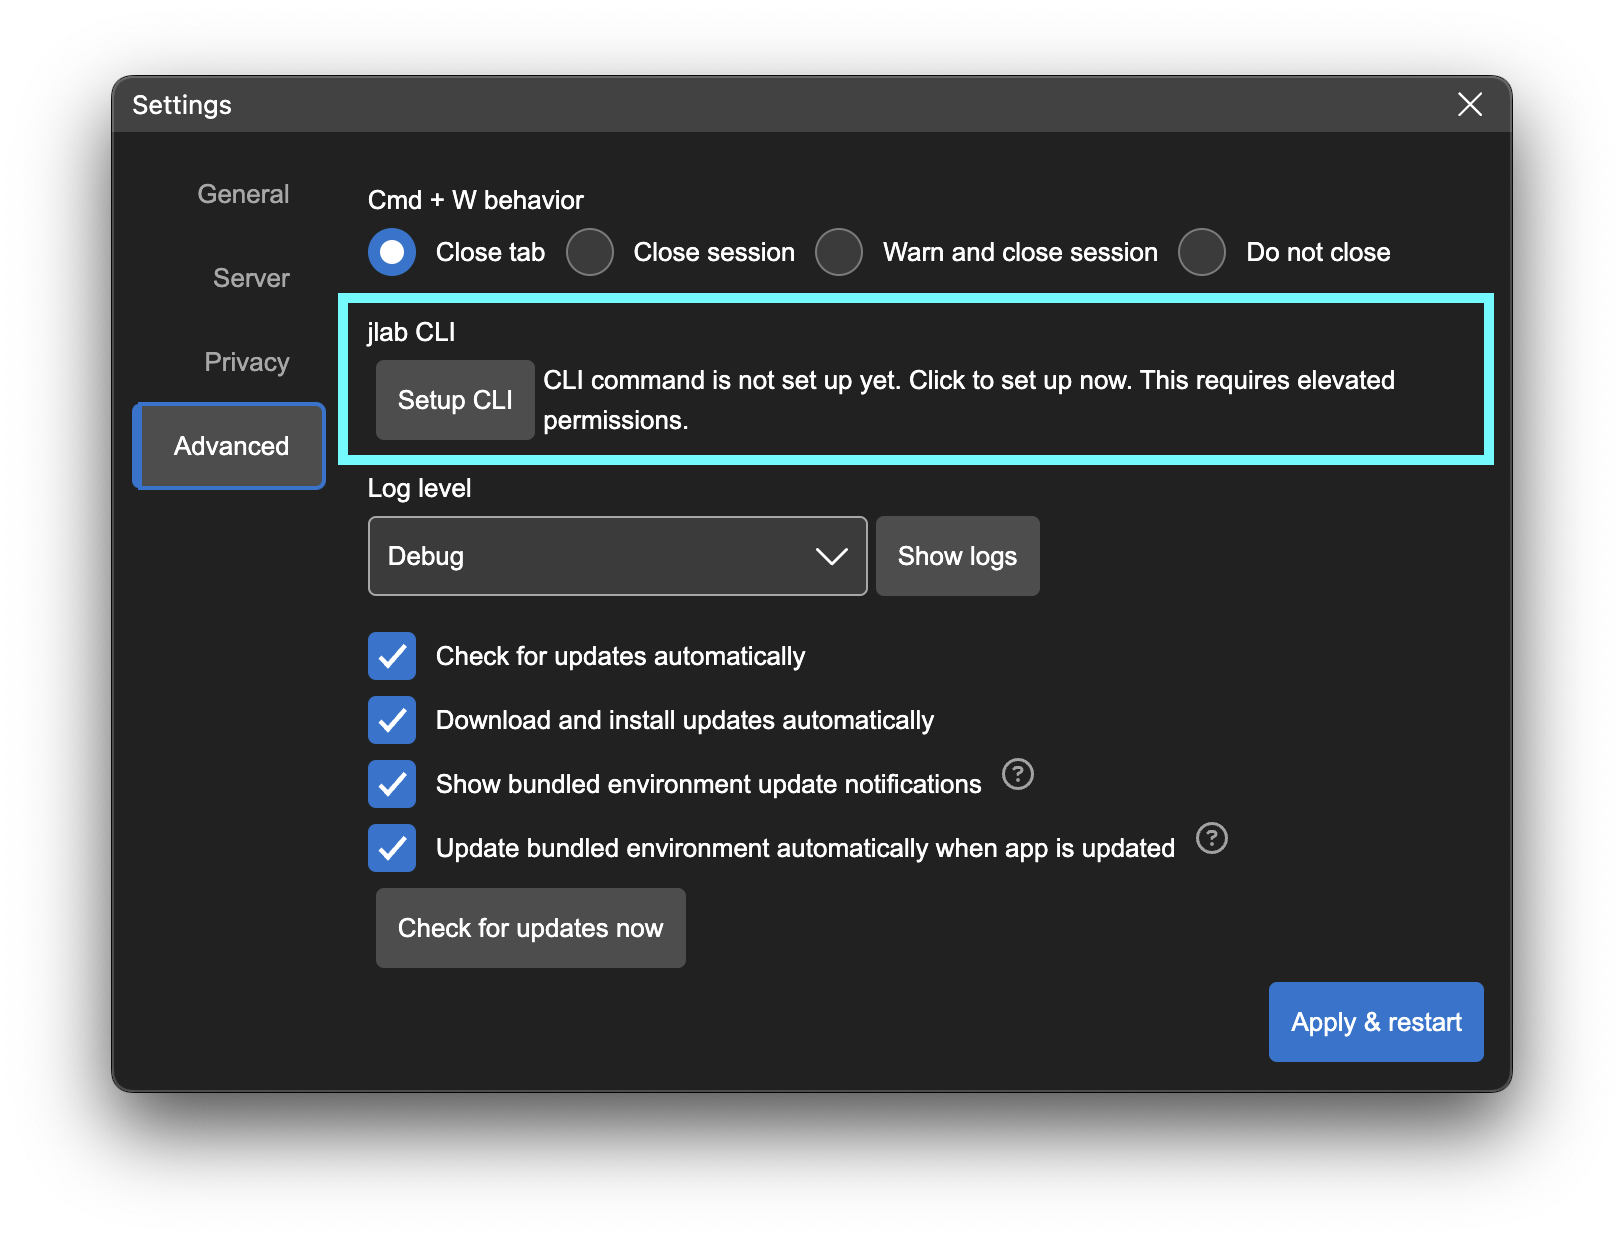Select the Close session radio option
The height and width of the screenshot is (1240, 1624).
[590, 252]
